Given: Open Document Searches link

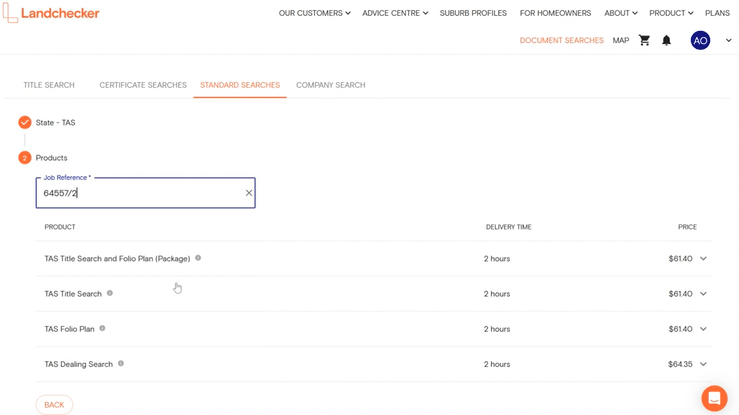Looking at the screenshot, I should tap(561, 41).
